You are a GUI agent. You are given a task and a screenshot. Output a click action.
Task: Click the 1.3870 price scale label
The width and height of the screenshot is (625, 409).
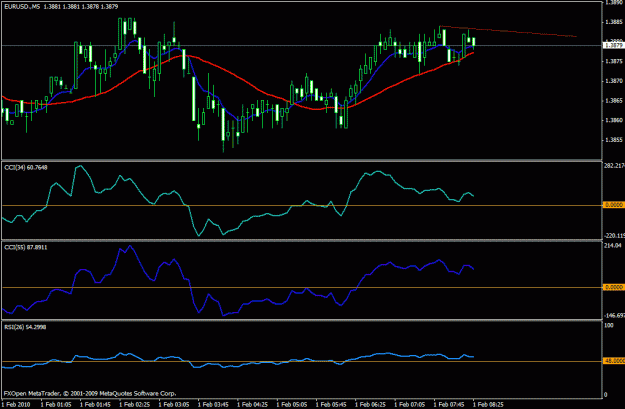614,81
